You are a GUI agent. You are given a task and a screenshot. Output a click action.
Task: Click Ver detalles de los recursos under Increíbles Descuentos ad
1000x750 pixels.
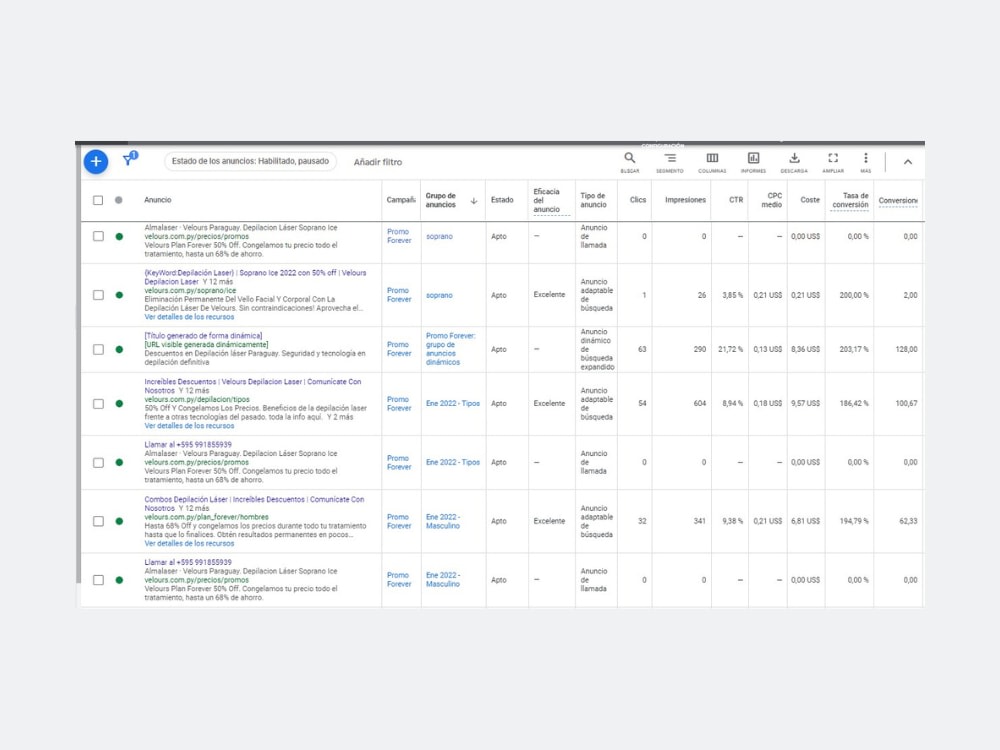189,426
